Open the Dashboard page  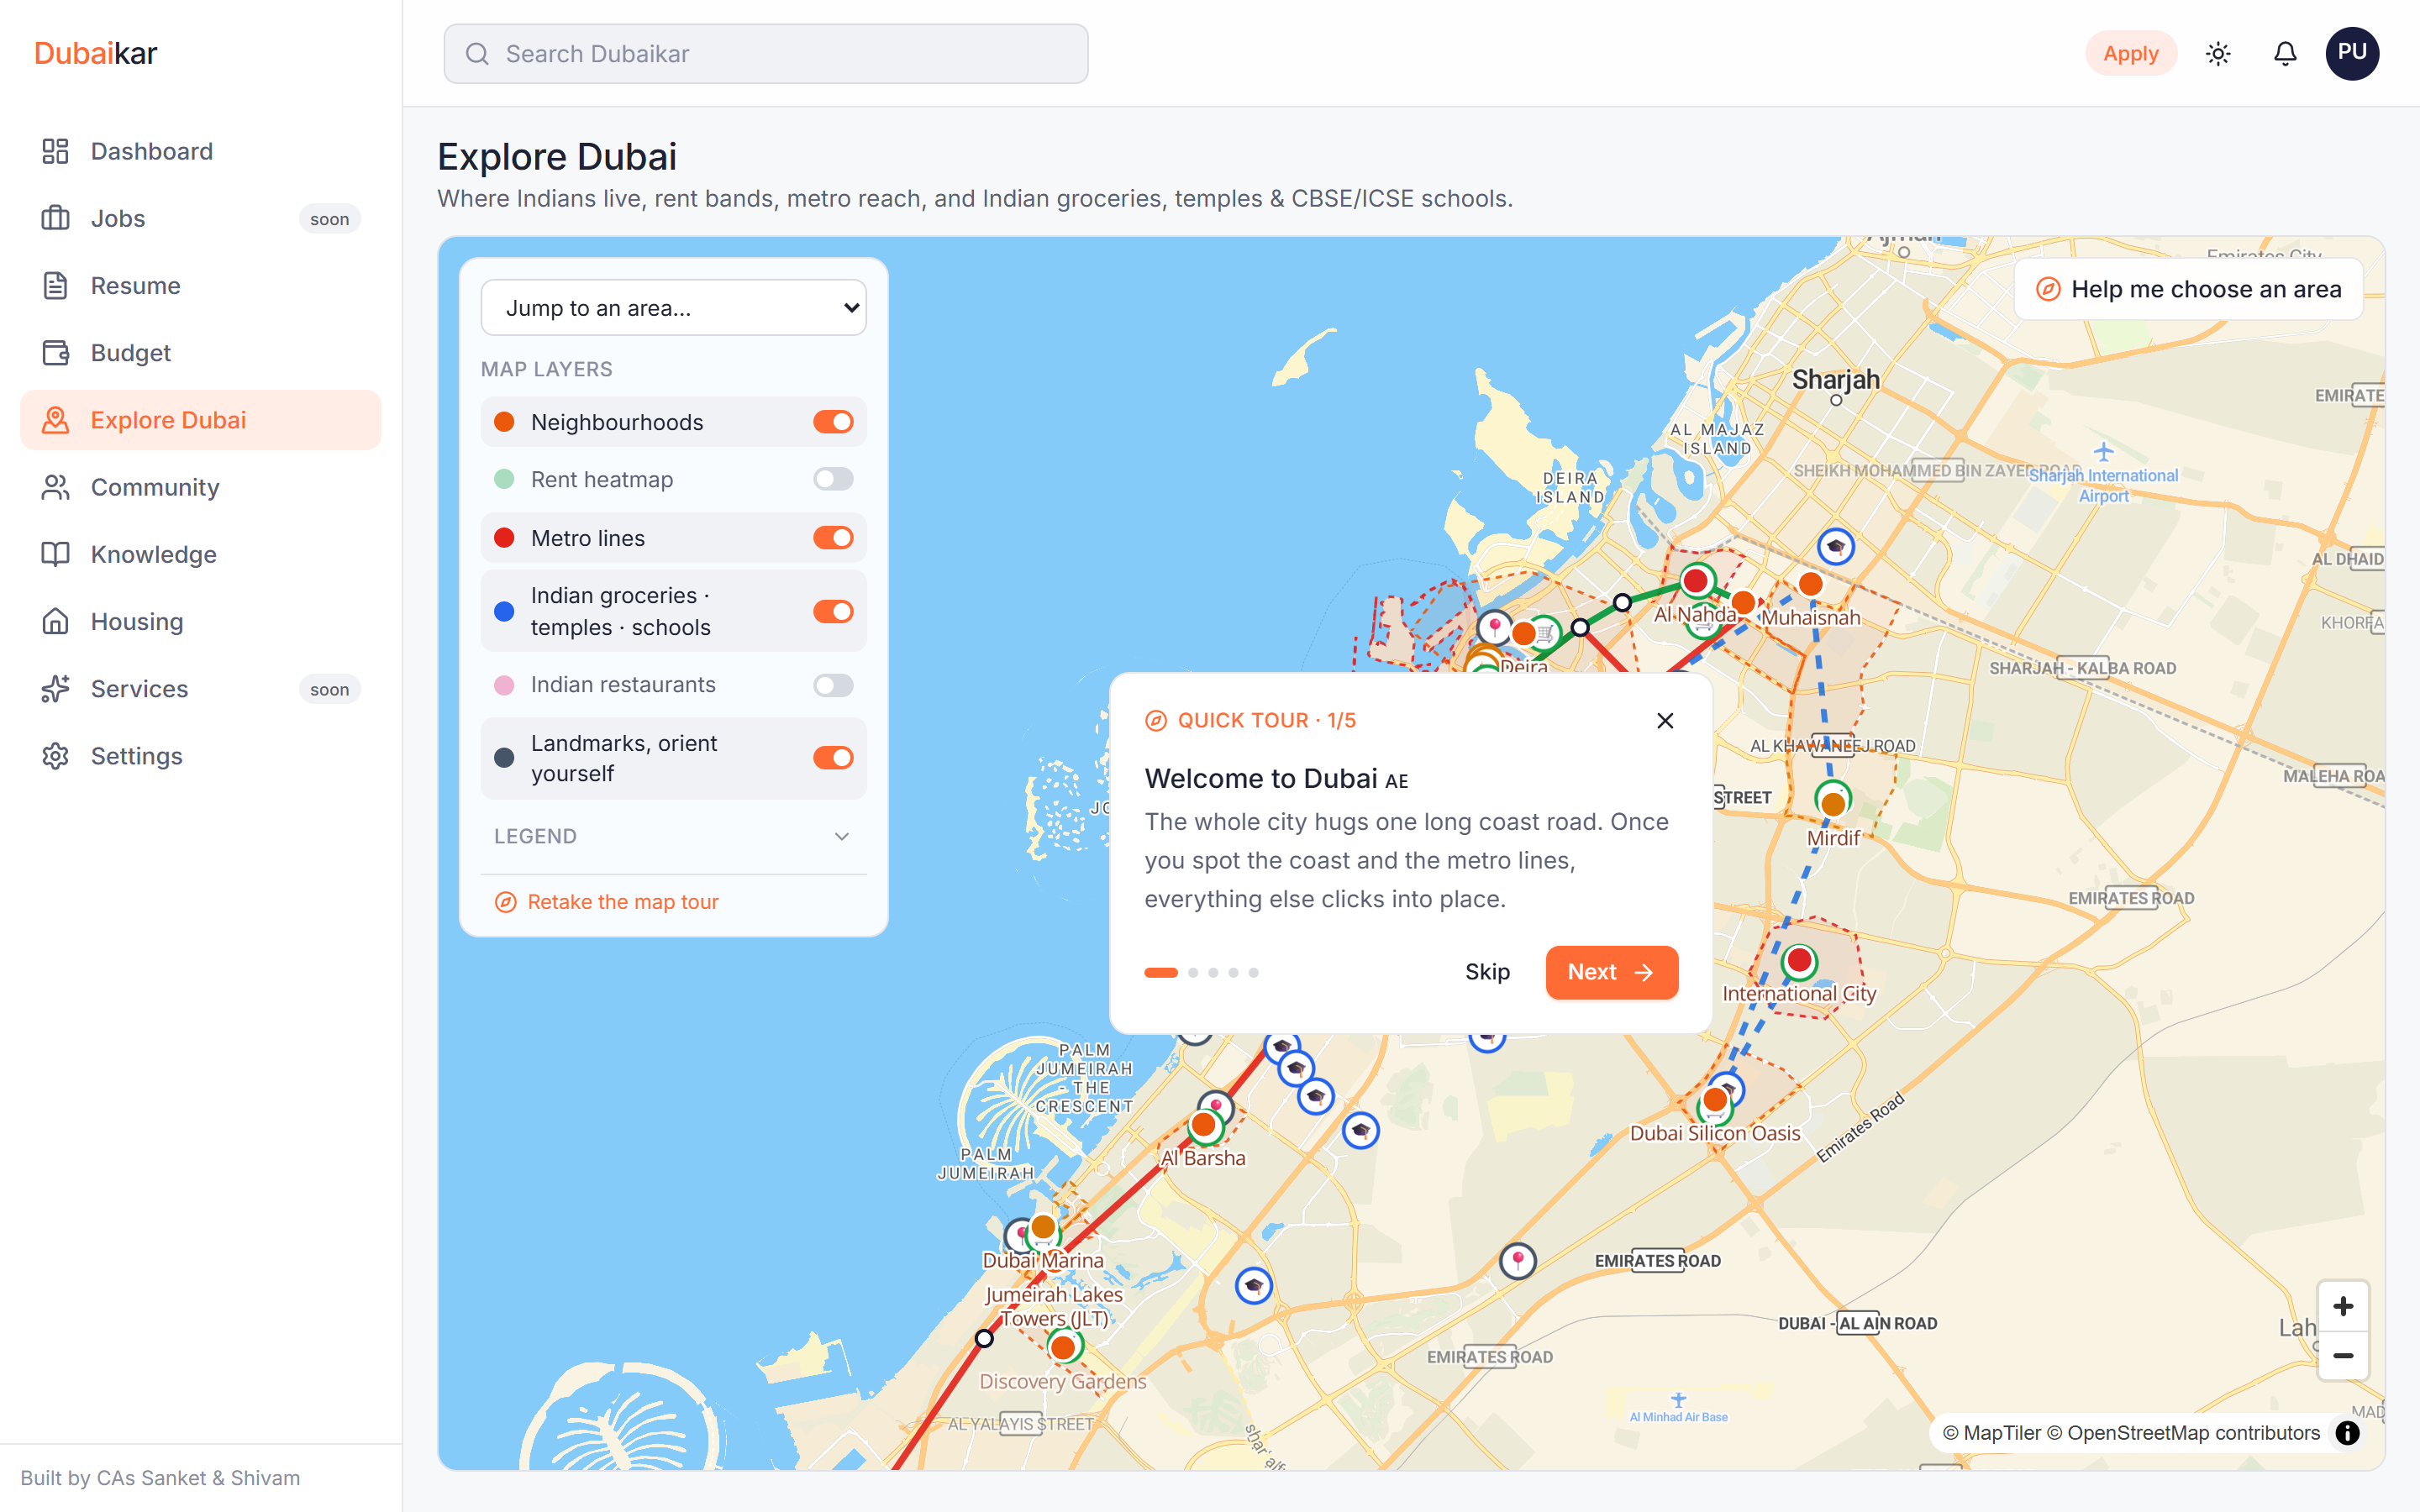coord(200,151)
